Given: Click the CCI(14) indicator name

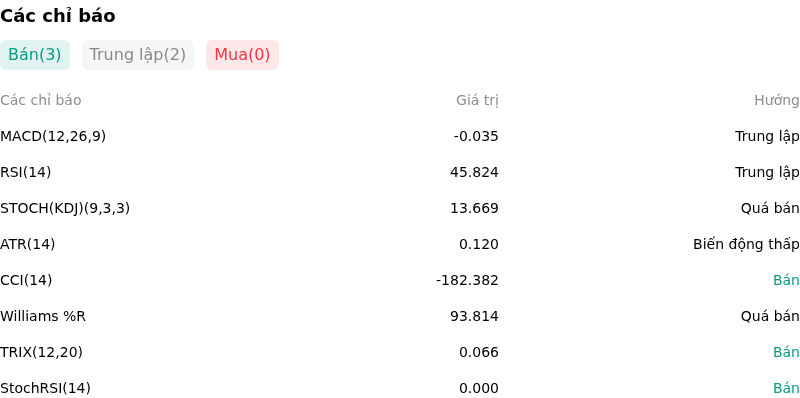Looking at the screenshot, I should (26, 280).
